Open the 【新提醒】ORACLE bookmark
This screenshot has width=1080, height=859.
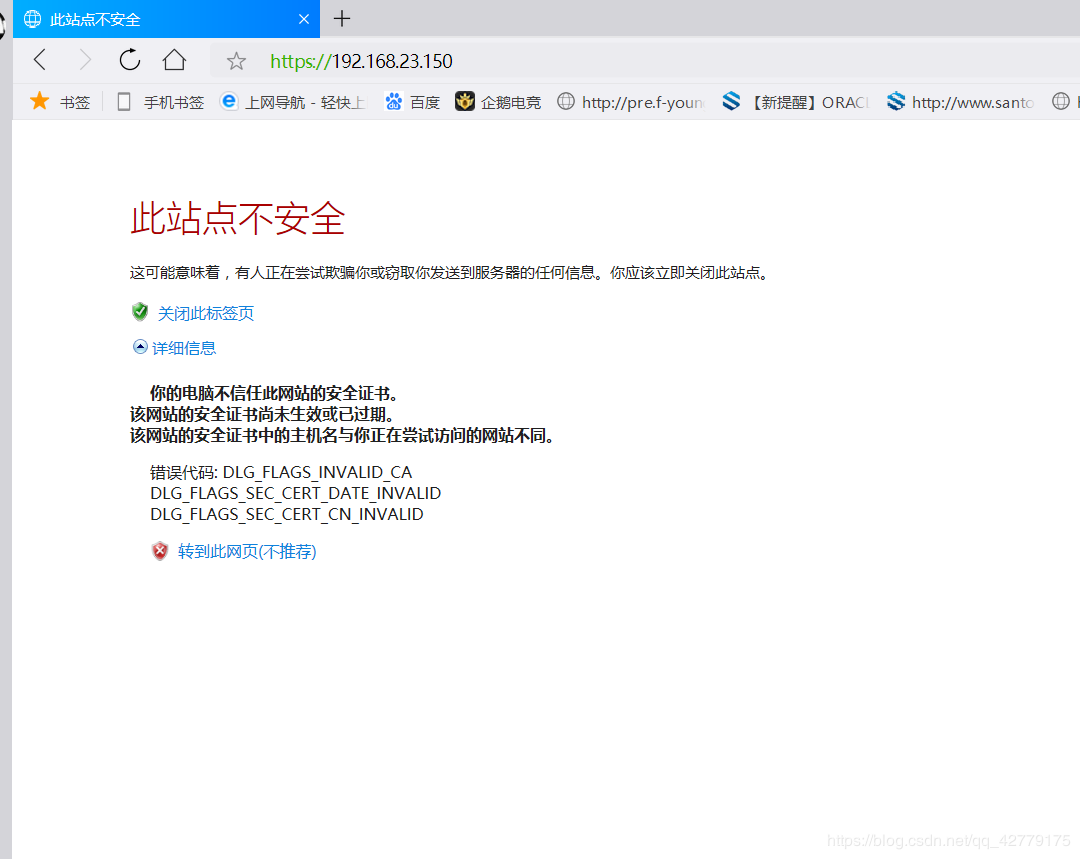click(x=796, y=102)
